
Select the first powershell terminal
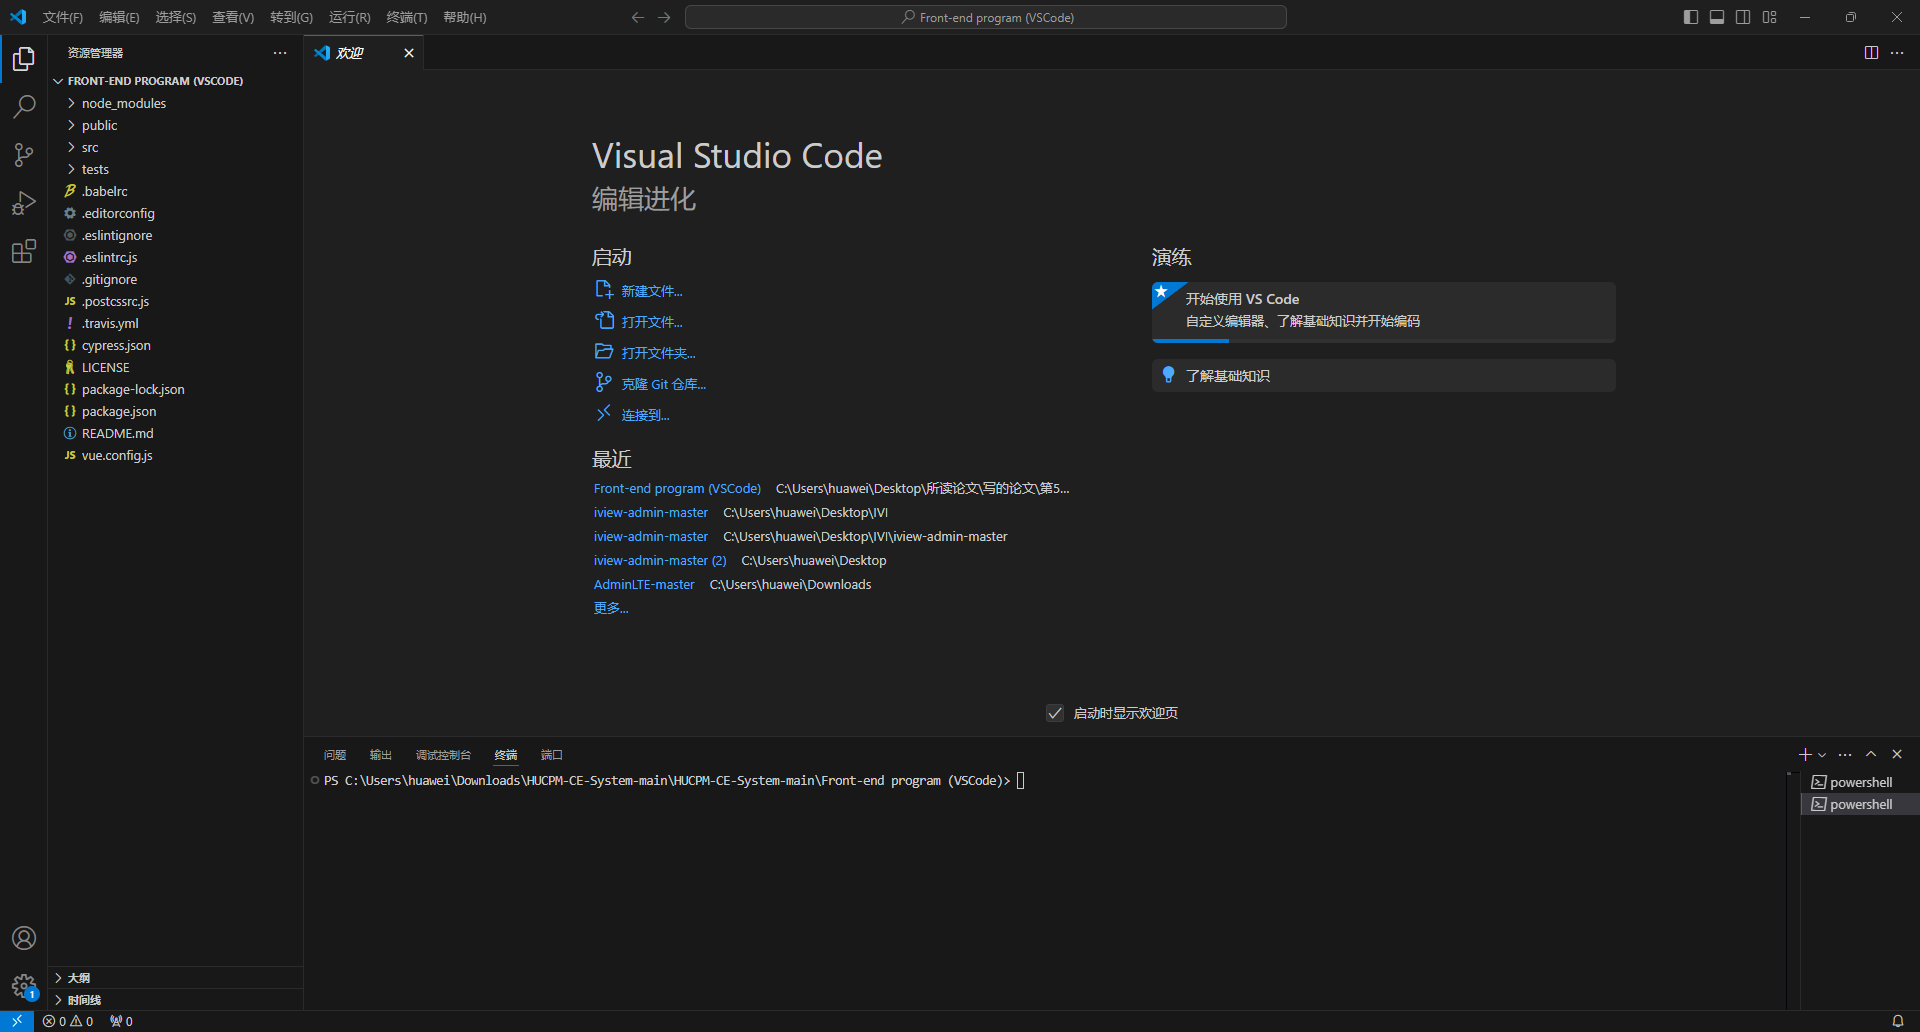click(1860, 782)
